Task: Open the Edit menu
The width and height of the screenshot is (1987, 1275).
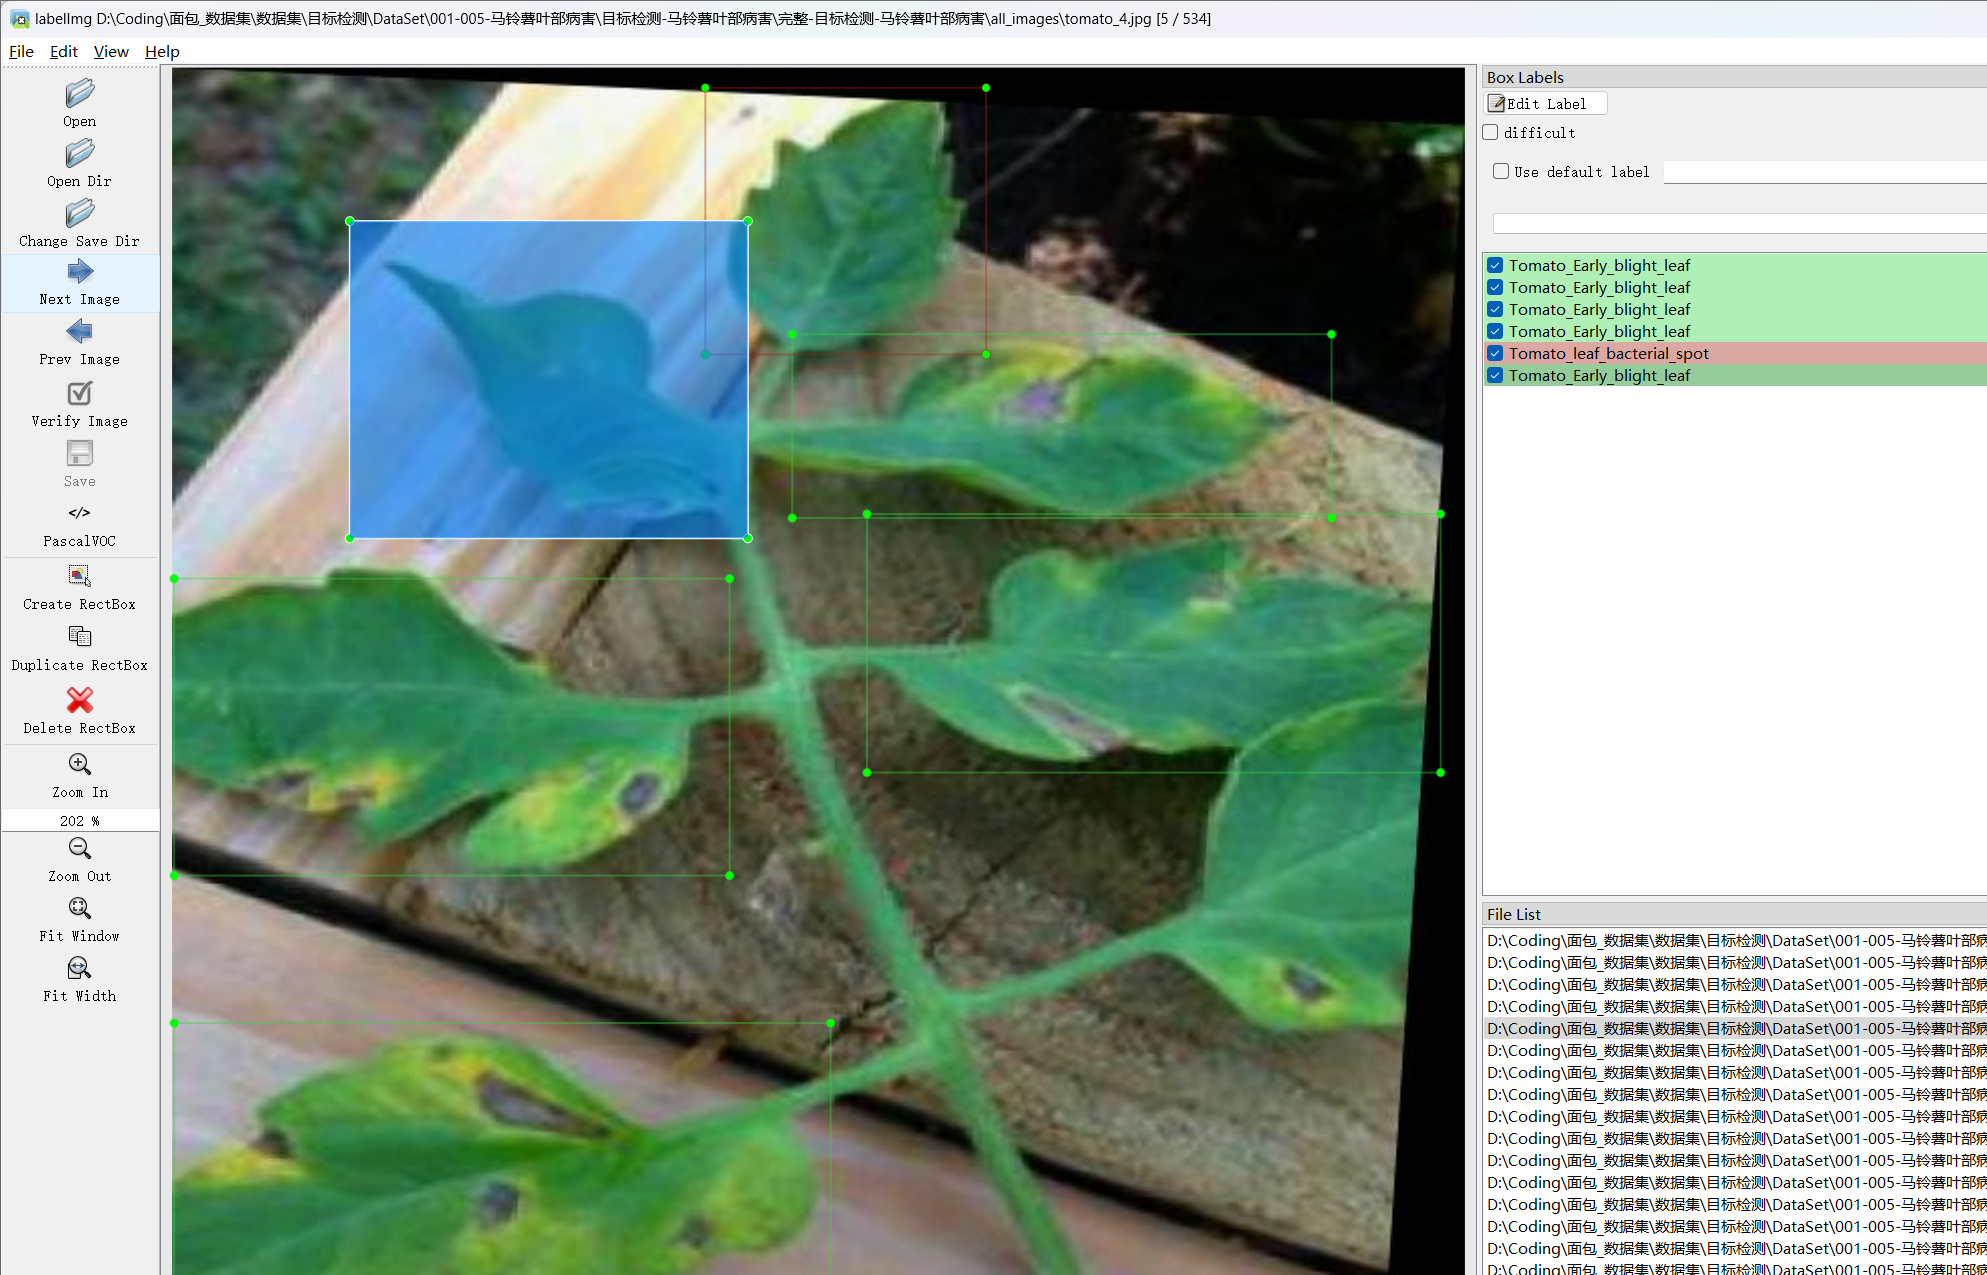Action: (63, 51)
